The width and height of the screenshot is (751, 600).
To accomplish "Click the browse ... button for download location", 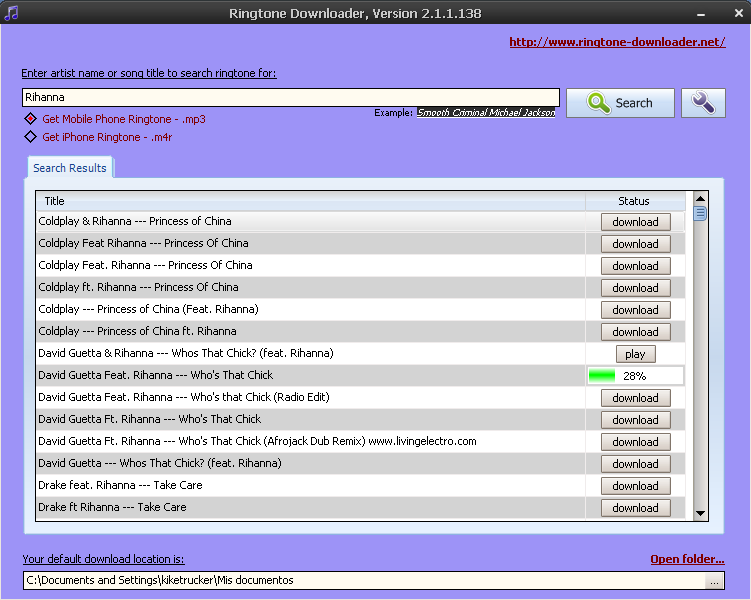I will (714, 581).
